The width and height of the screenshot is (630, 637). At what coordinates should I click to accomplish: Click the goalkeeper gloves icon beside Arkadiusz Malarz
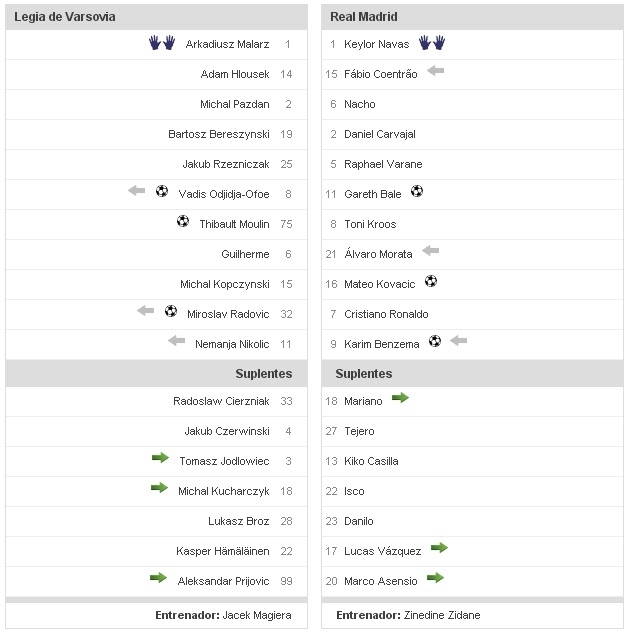pyautogui.click(x=161, y=43)
